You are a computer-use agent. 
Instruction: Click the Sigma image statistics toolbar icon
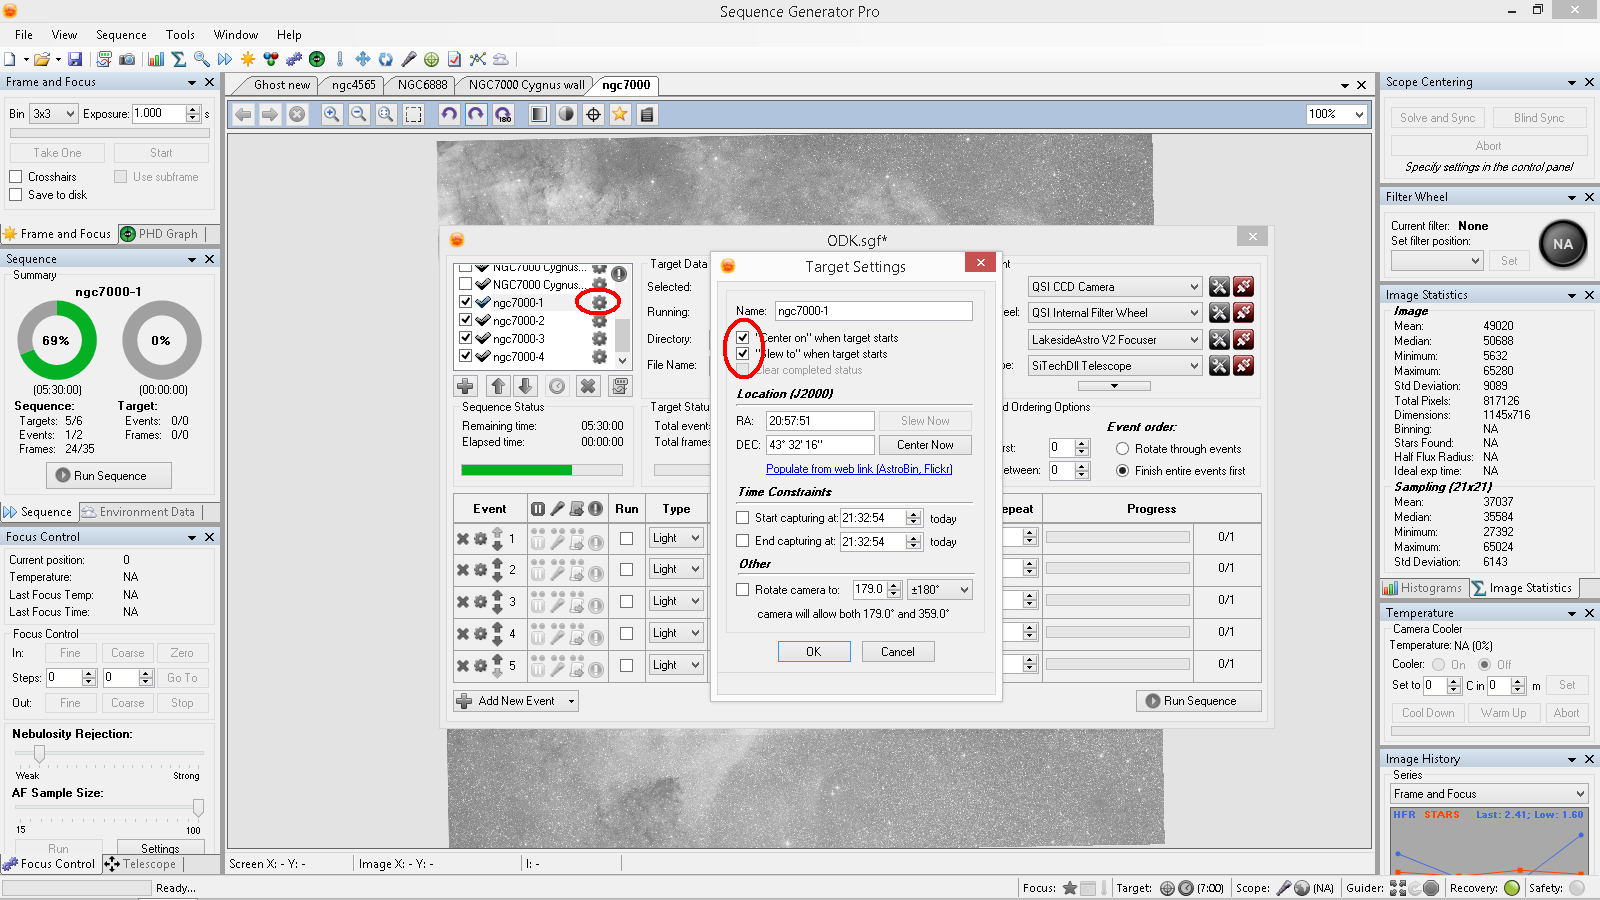(x=179, y=59)
